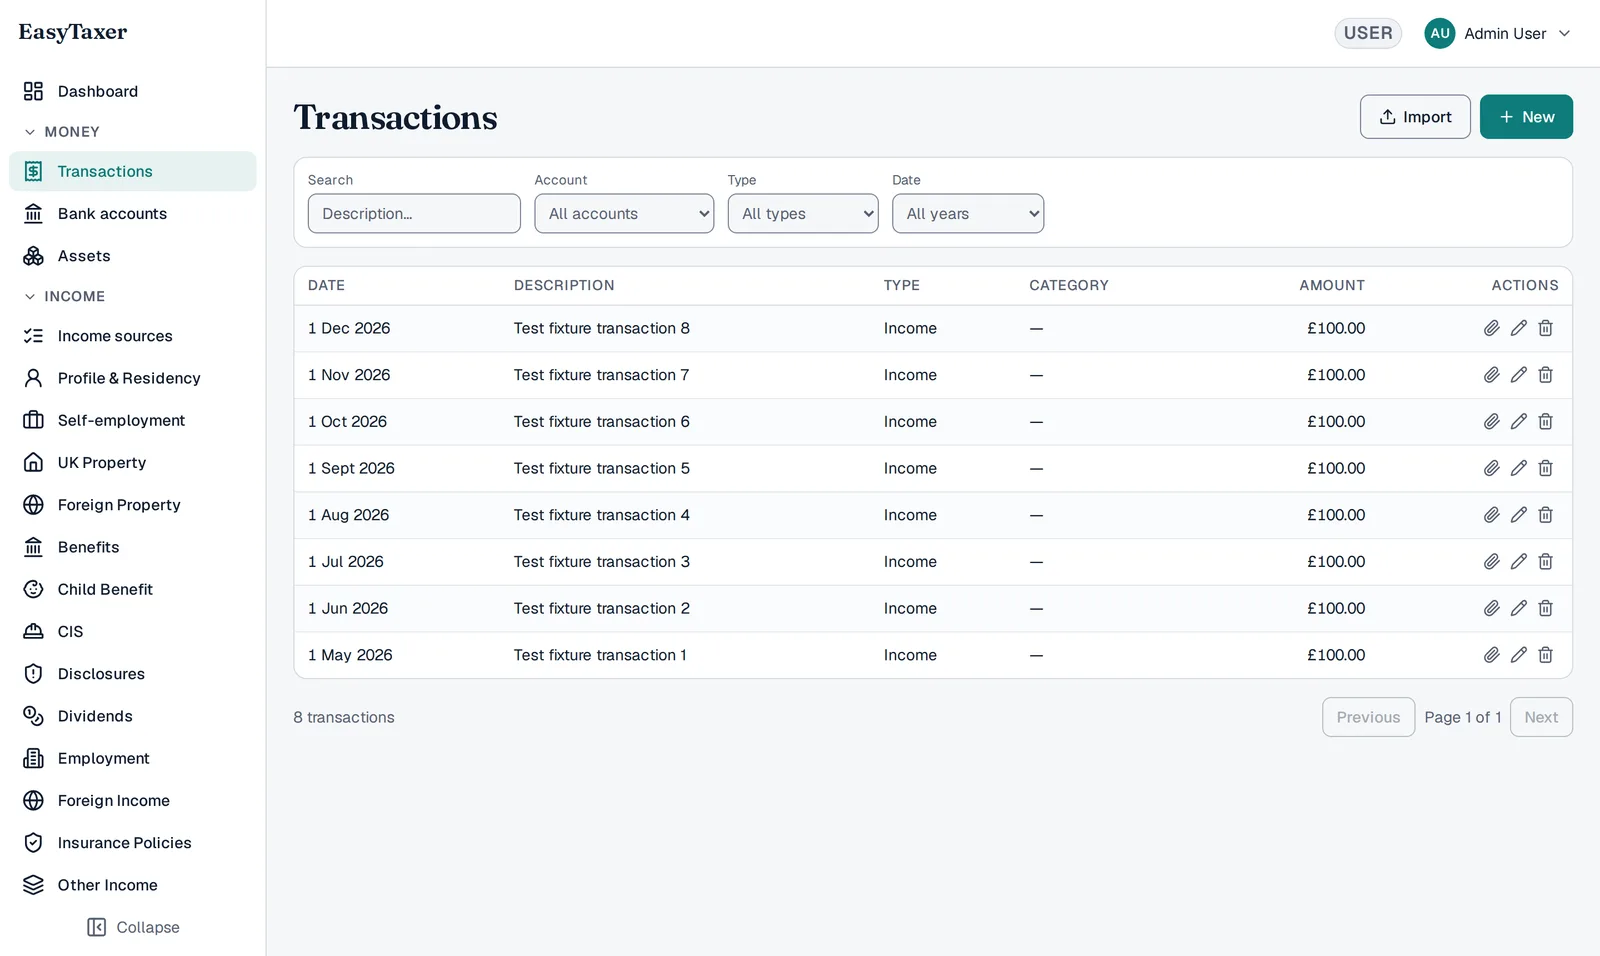
Task: Delete Test fixture transaction 8
Action: [x=1545, y=328]
